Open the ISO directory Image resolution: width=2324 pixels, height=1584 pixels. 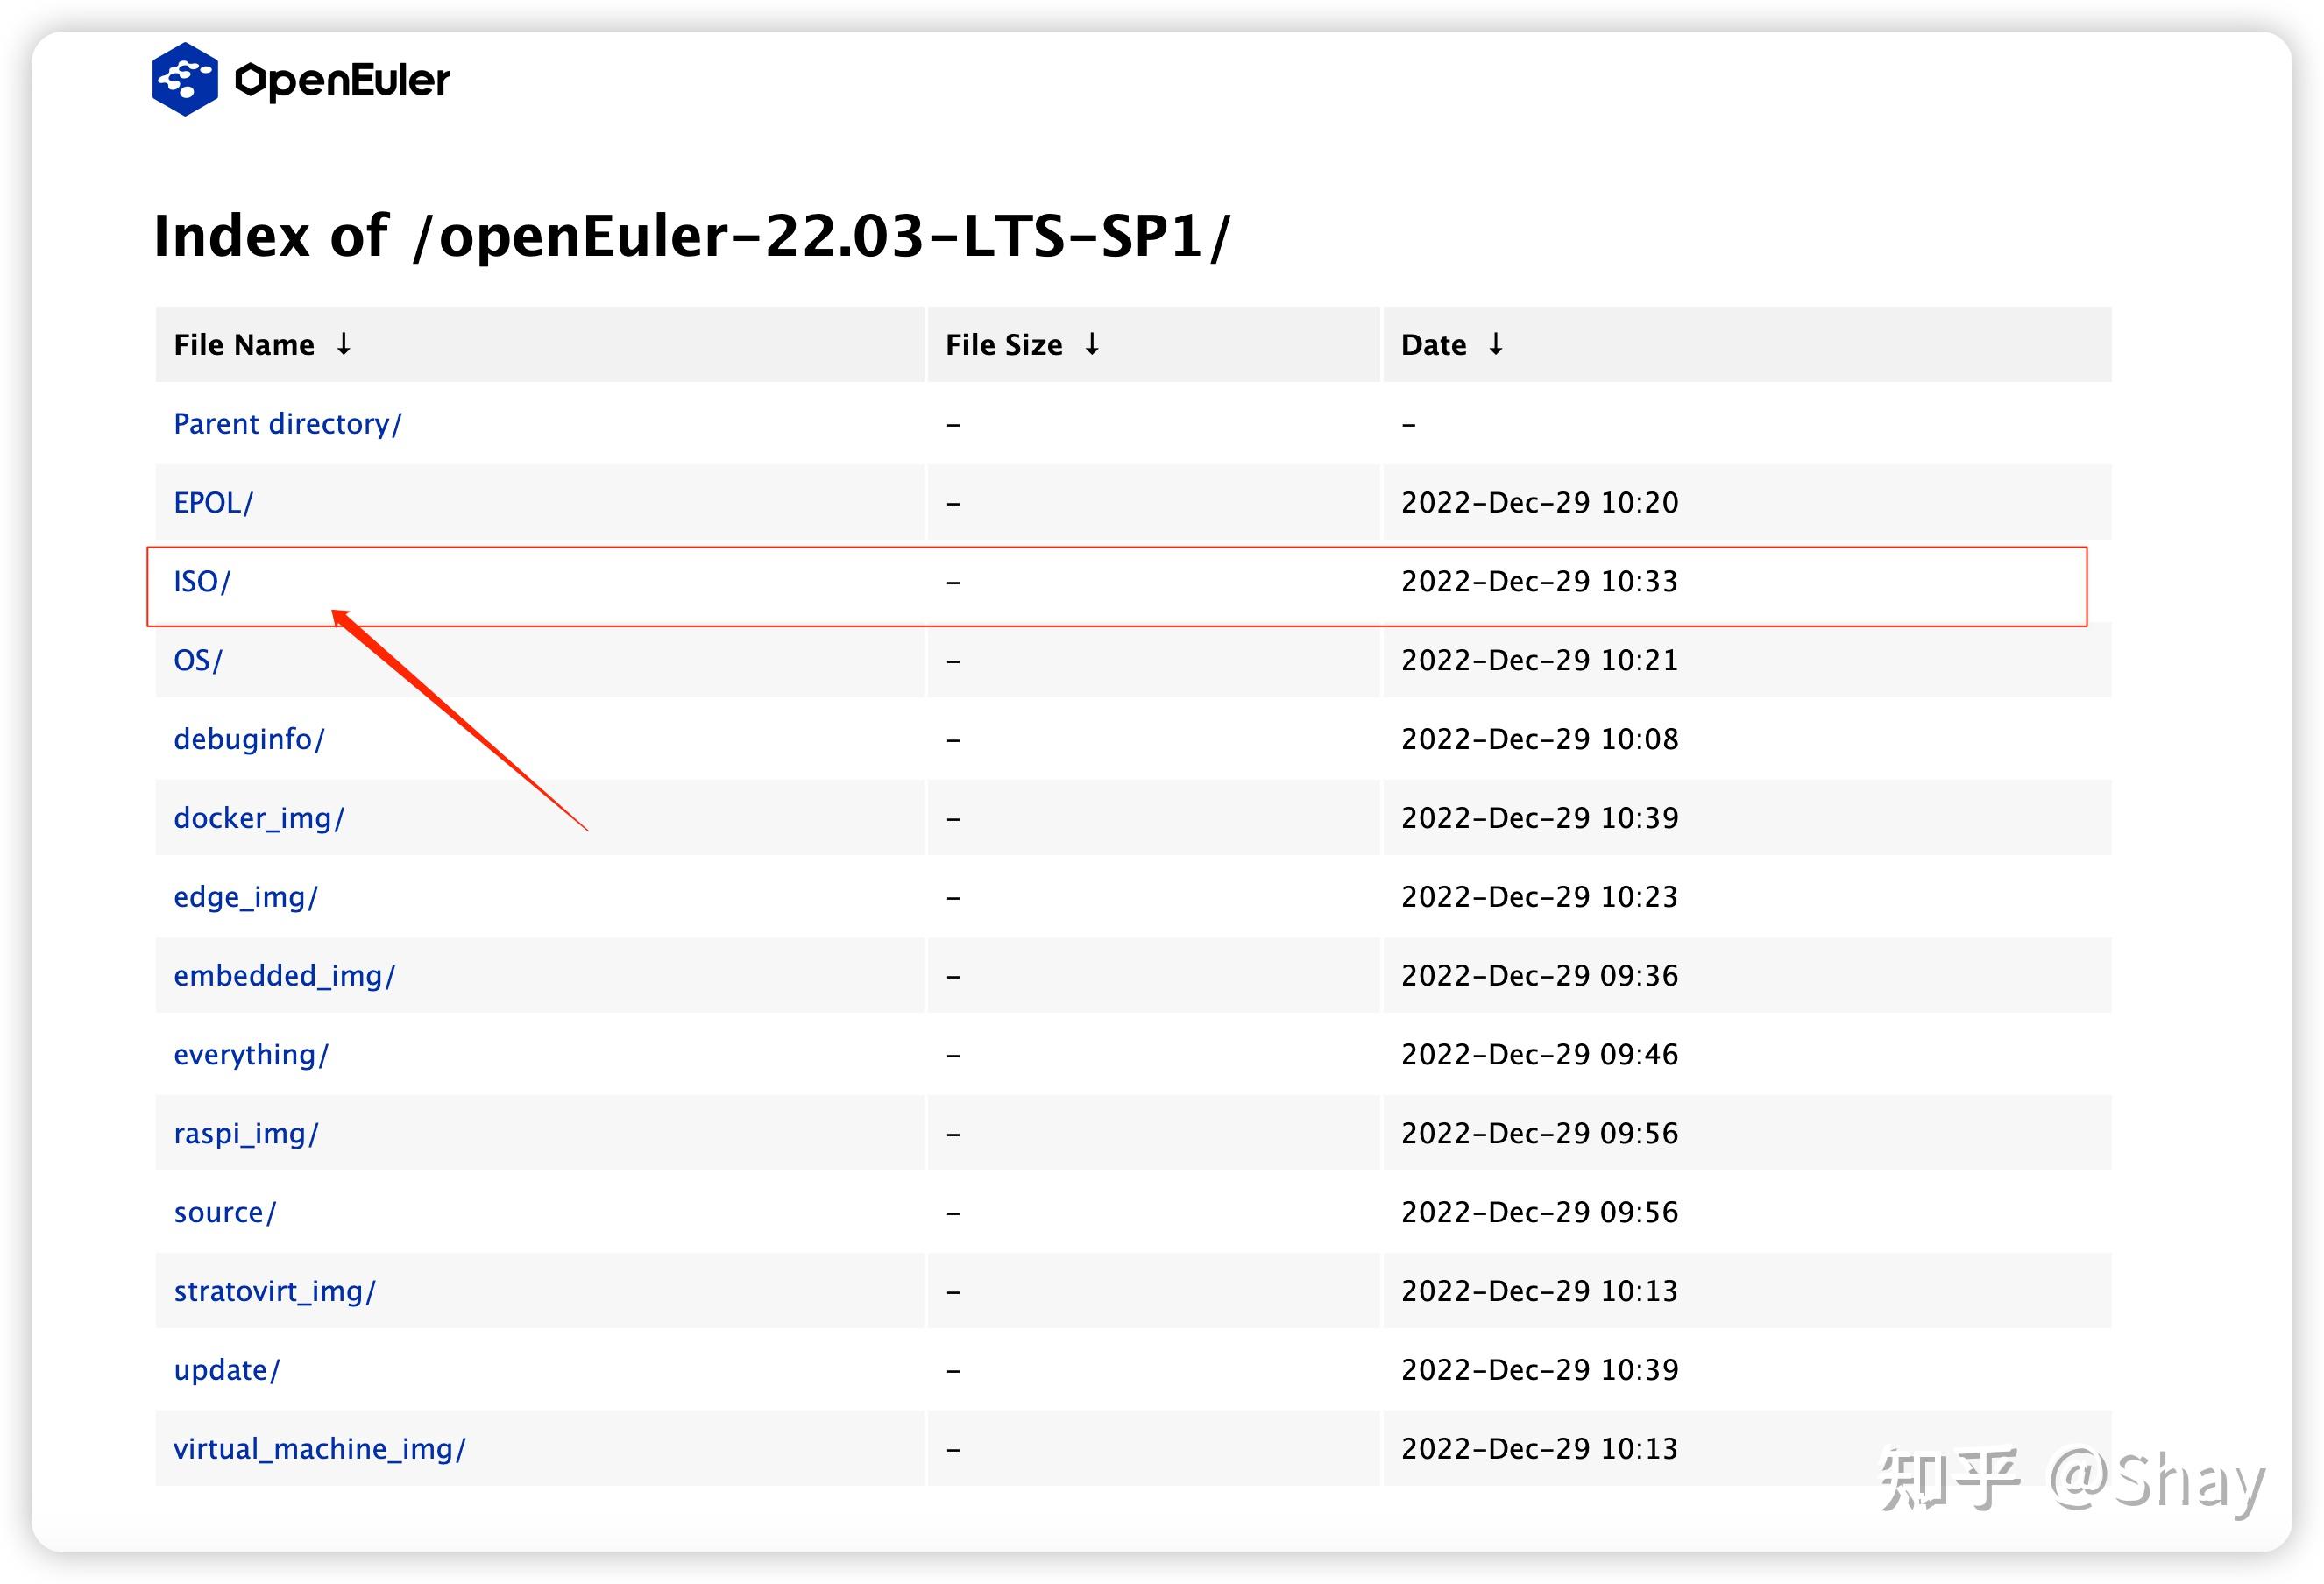pyautogui.click(x=202, y=581)
